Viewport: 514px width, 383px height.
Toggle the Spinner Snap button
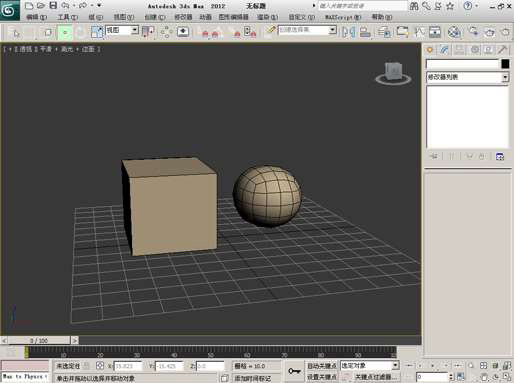point(250,32)
